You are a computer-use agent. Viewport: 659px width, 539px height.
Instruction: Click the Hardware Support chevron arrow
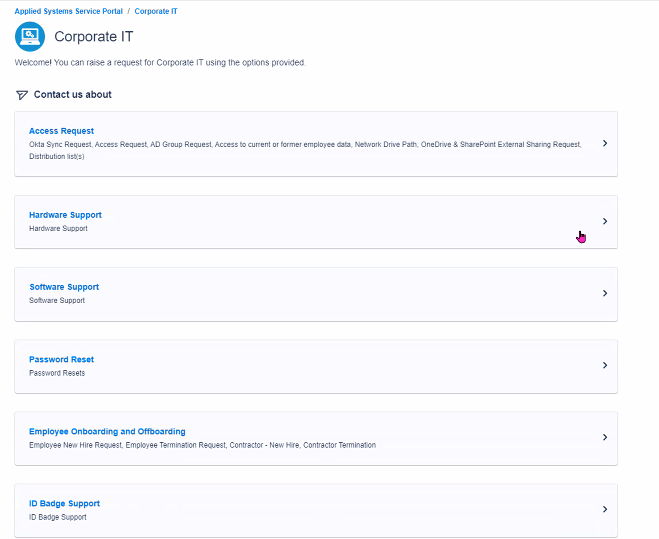tap(605, 221)
